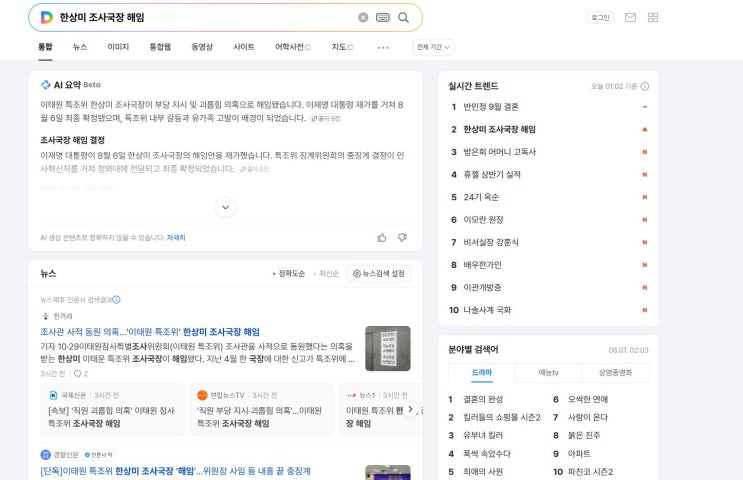The height and width of the screenshot is (480, 743).
Task: Select the 통합 tab
Action: [x=45, y=47]
